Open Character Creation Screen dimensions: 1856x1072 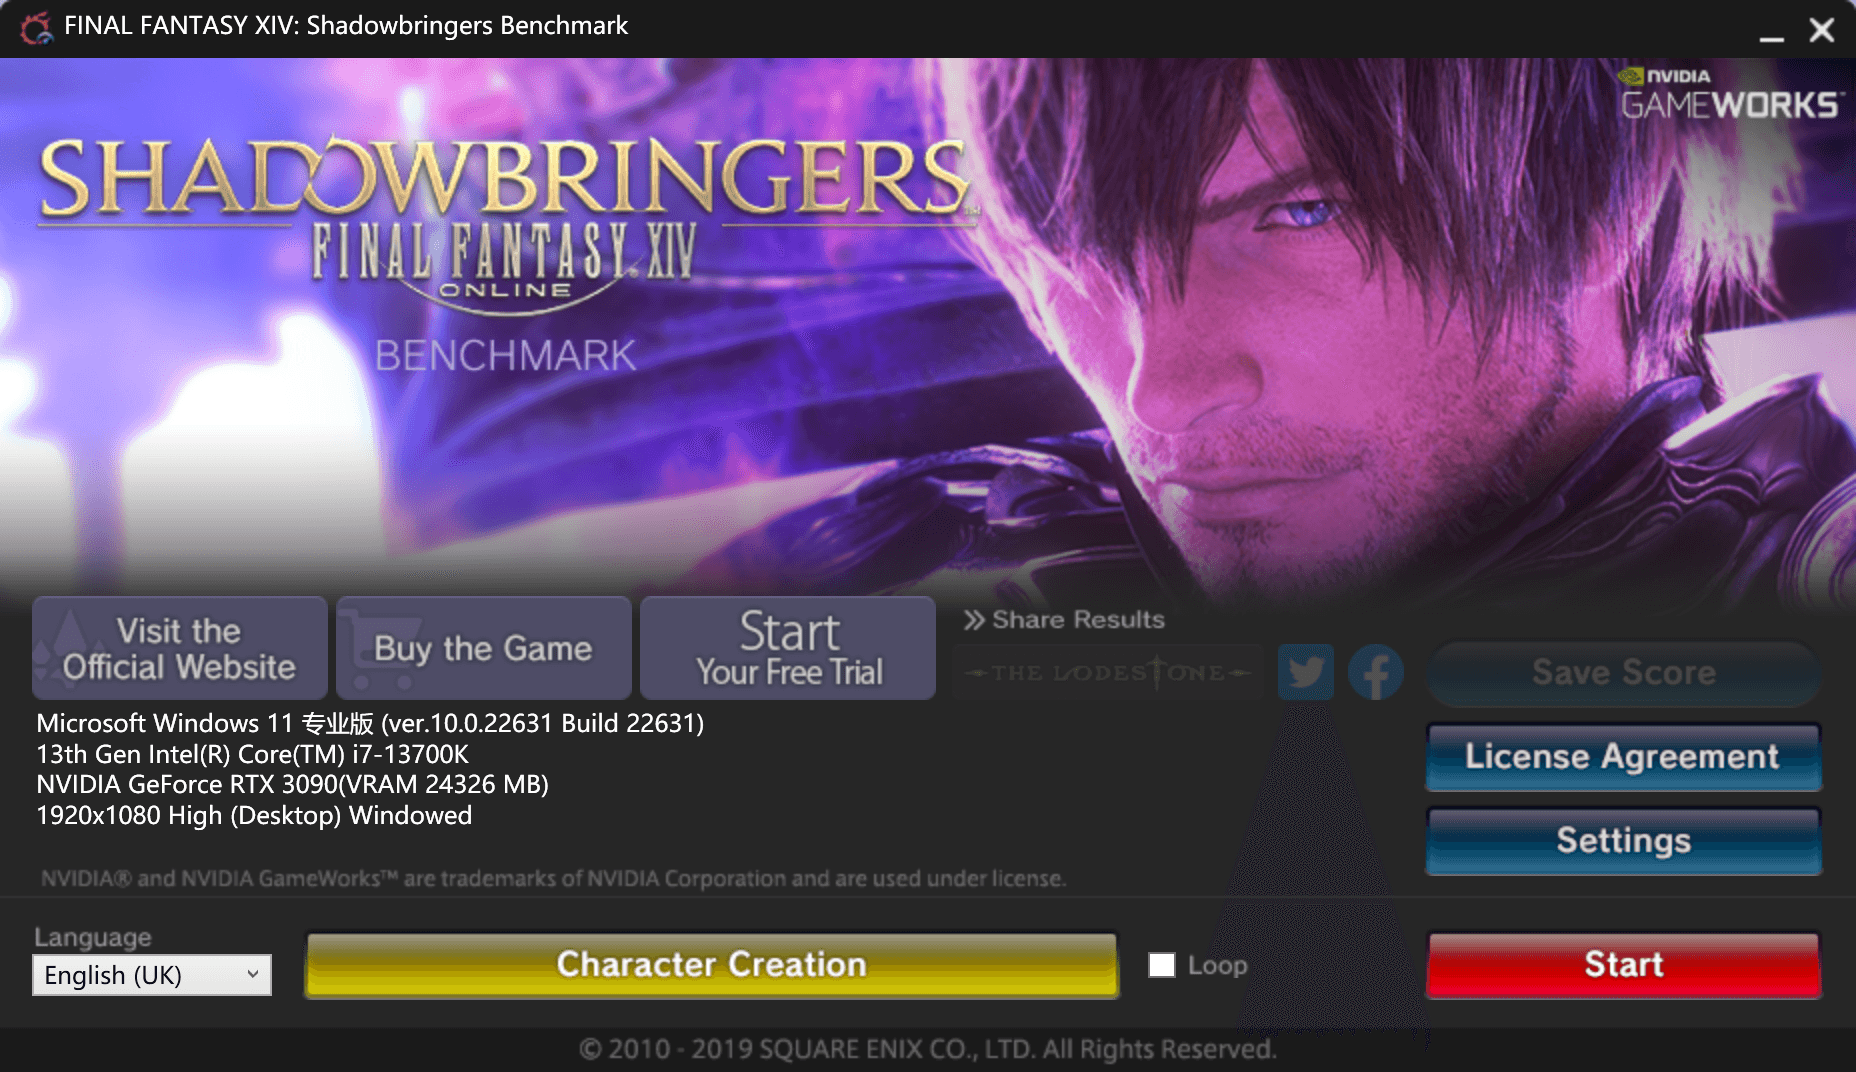point(711,965)
